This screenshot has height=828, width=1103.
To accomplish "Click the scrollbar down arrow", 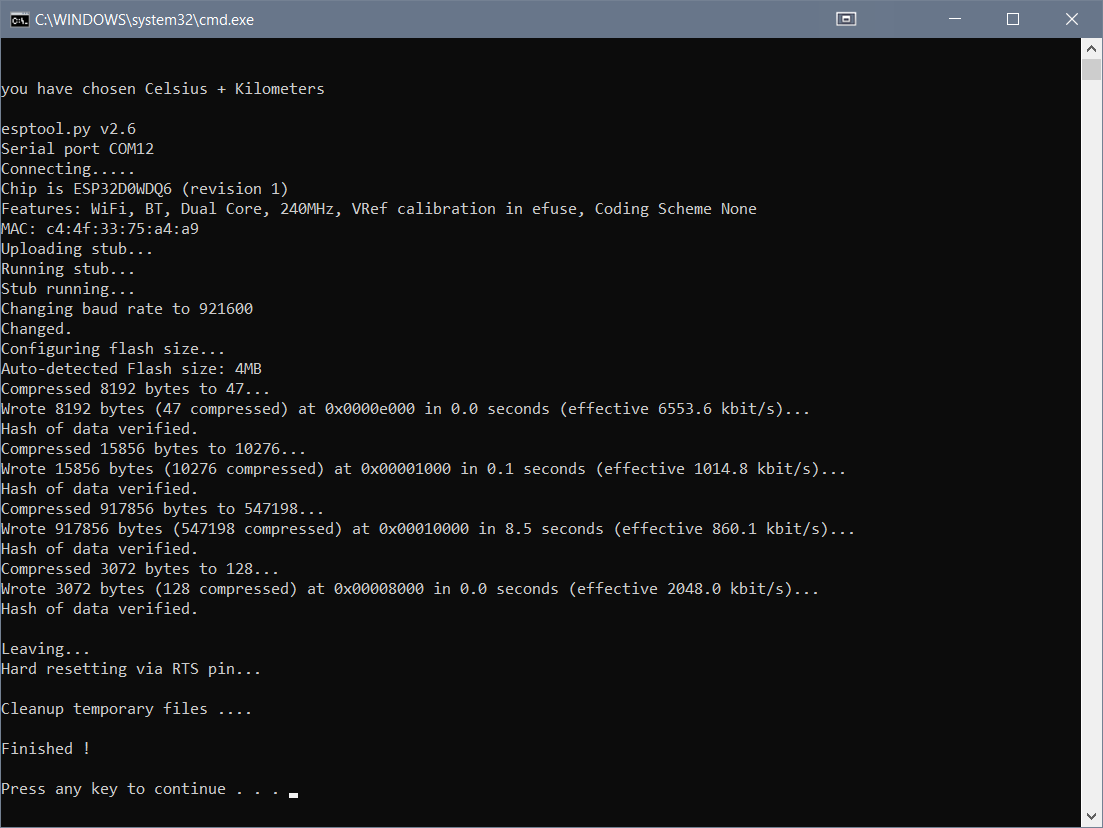I will 1091,816.
